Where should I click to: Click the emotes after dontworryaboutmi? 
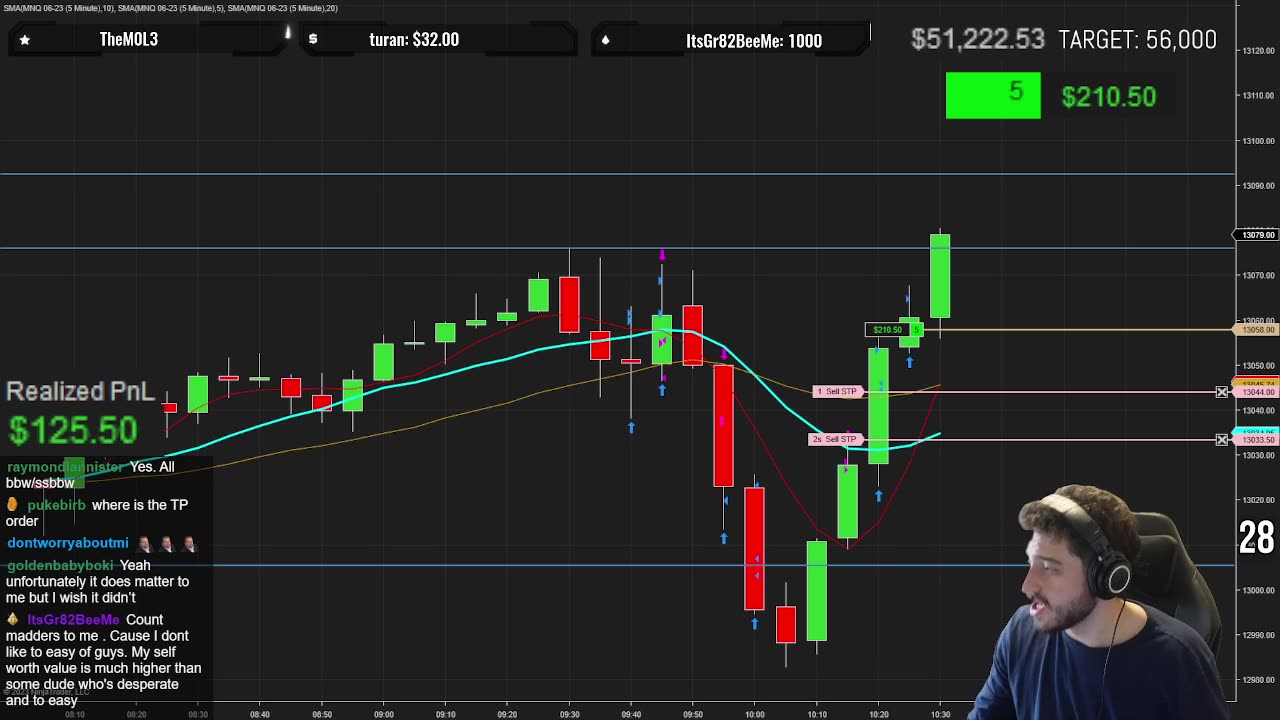167,544
